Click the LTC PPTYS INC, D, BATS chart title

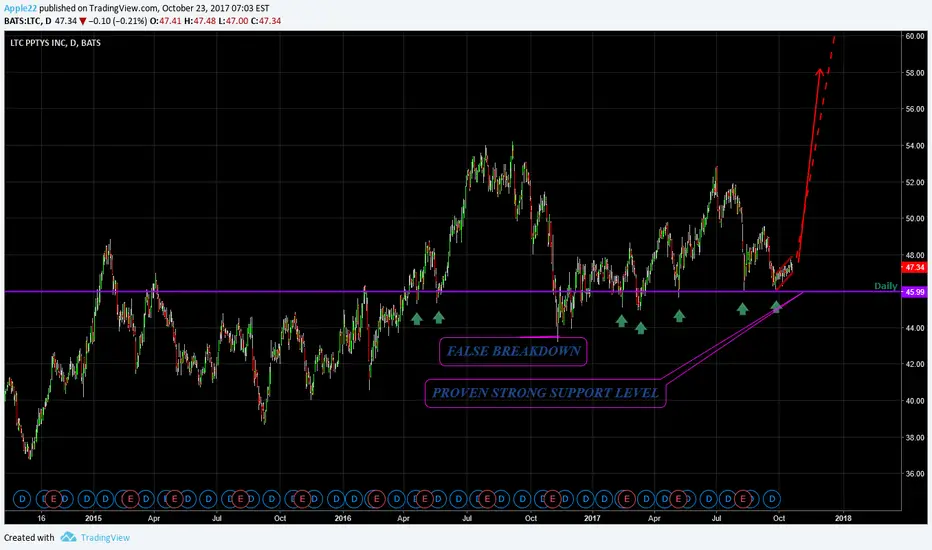point(55,43)
